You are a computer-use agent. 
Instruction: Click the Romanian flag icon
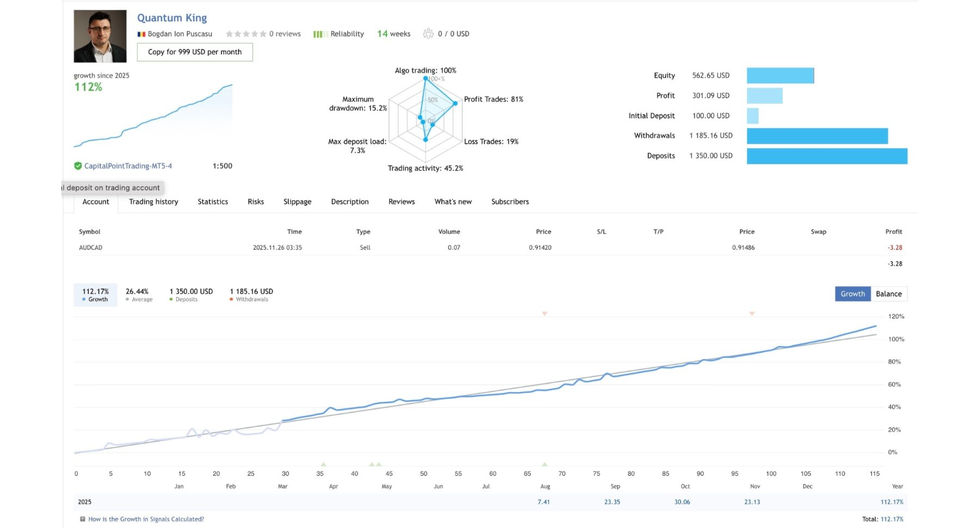tap(141, 34)
